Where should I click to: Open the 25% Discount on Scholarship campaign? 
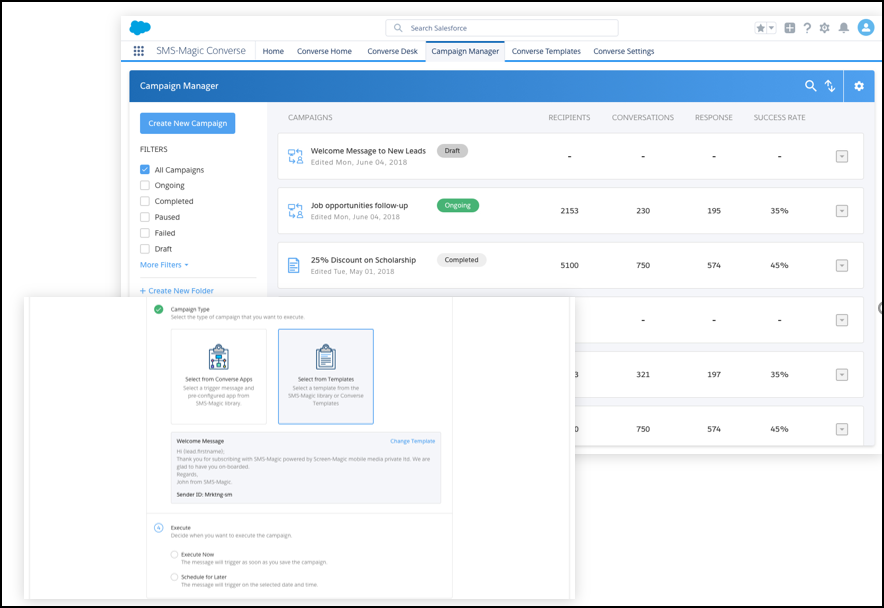(x=363, y=260)
